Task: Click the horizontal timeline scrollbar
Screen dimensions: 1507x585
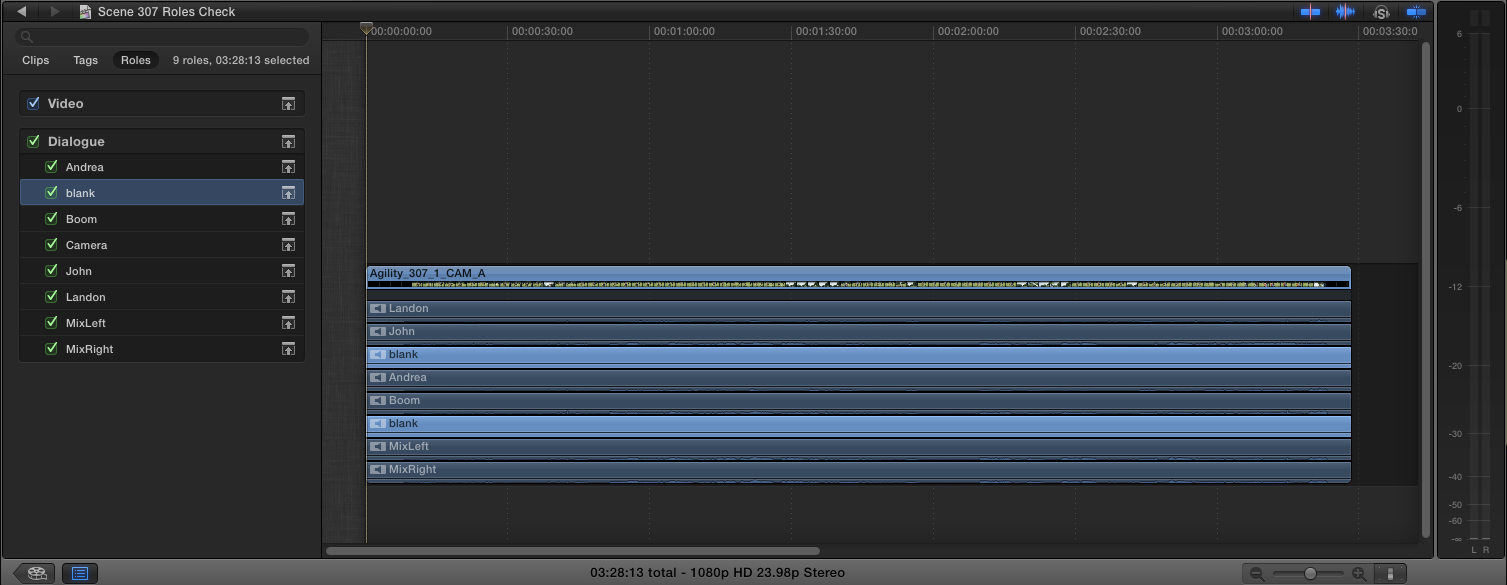Action: [573, 551]
